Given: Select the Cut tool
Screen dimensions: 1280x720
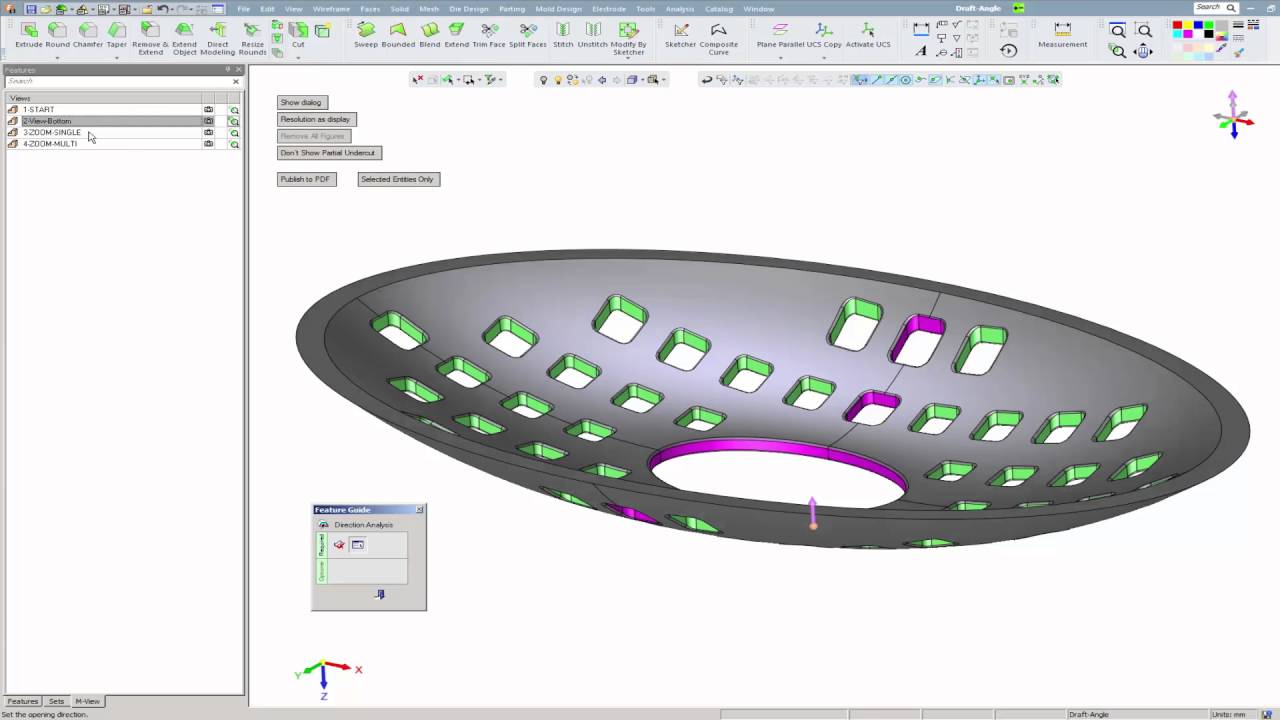Looking at the screenshot, I should [x=298, y=36].
